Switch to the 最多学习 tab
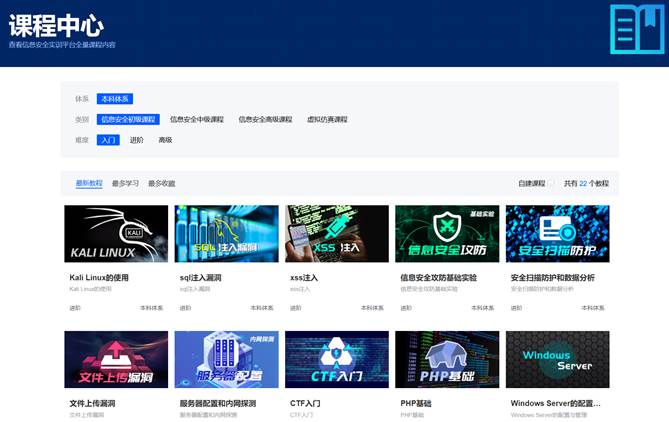Viewport: 669px width, 422px height. tap(125, 184)
